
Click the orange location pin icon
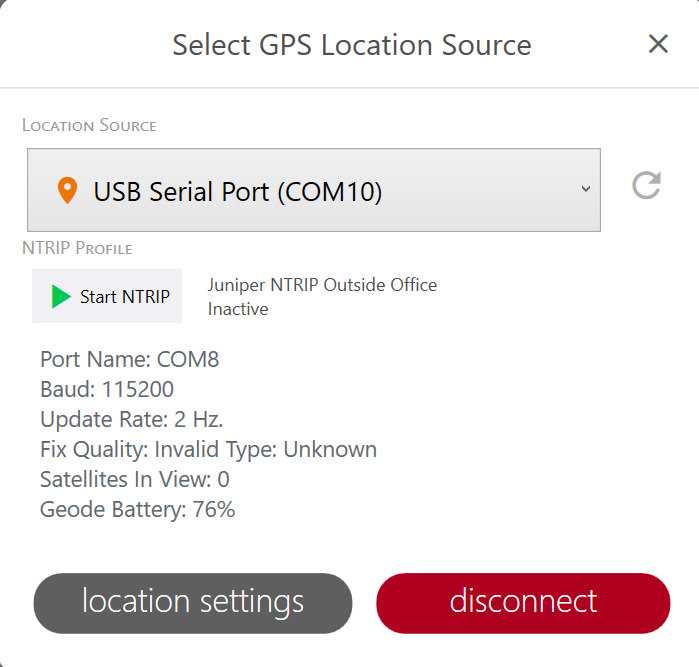pyautogui.click(x=67, y=190)
